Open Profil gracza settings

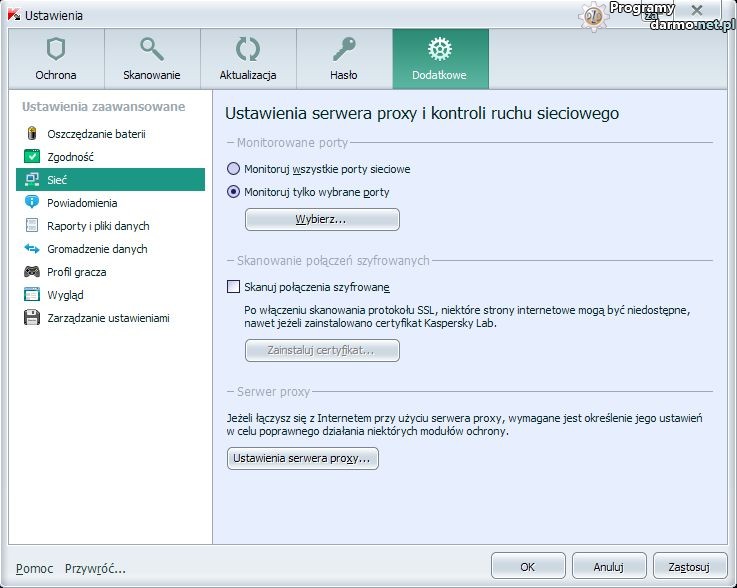coord(110,272)
